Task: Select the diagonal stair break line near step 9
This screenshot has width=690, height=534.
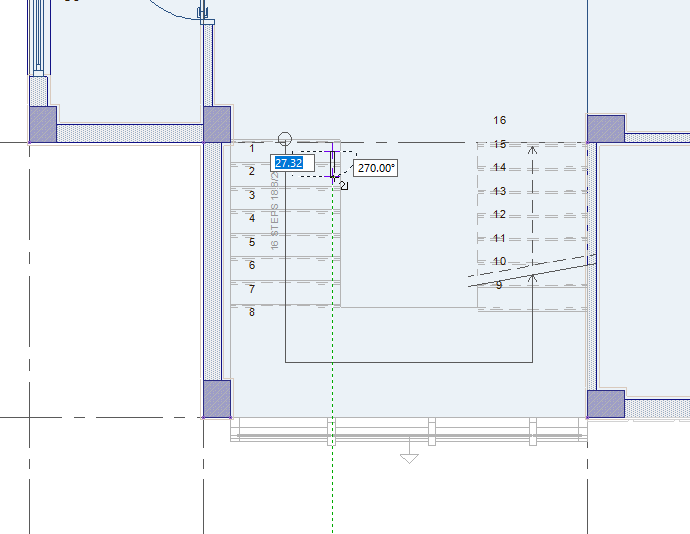Action: click(x=532, y=275)
